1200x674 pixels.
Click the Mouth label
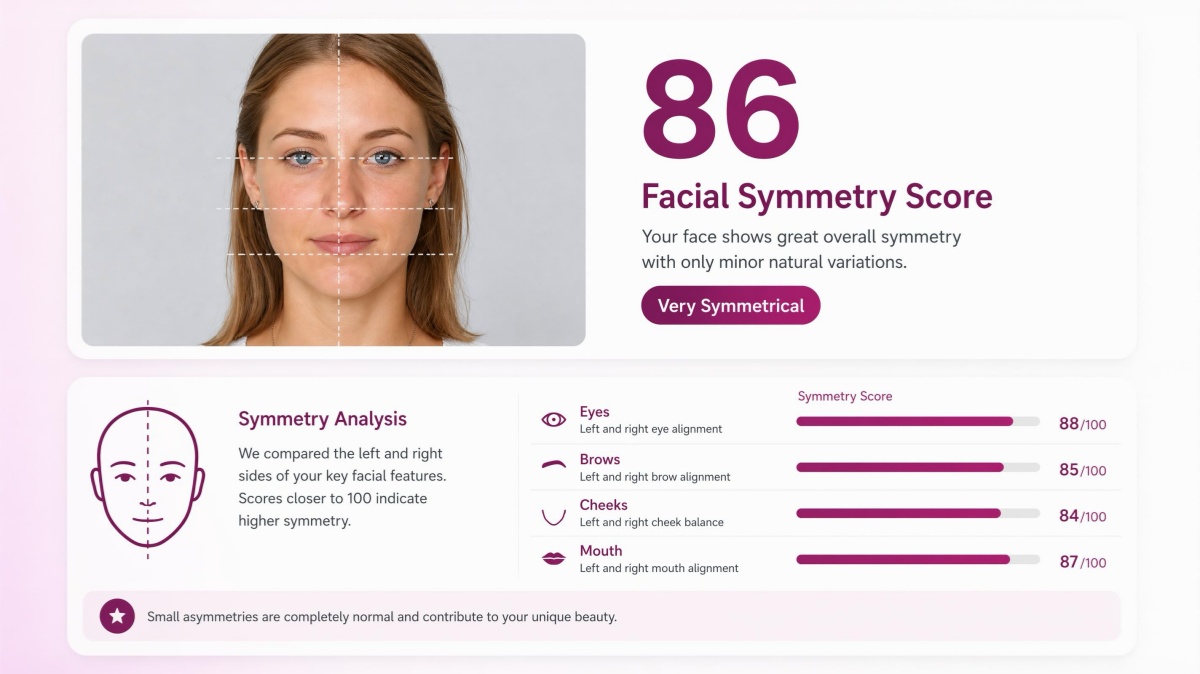(x=601, y=551)
